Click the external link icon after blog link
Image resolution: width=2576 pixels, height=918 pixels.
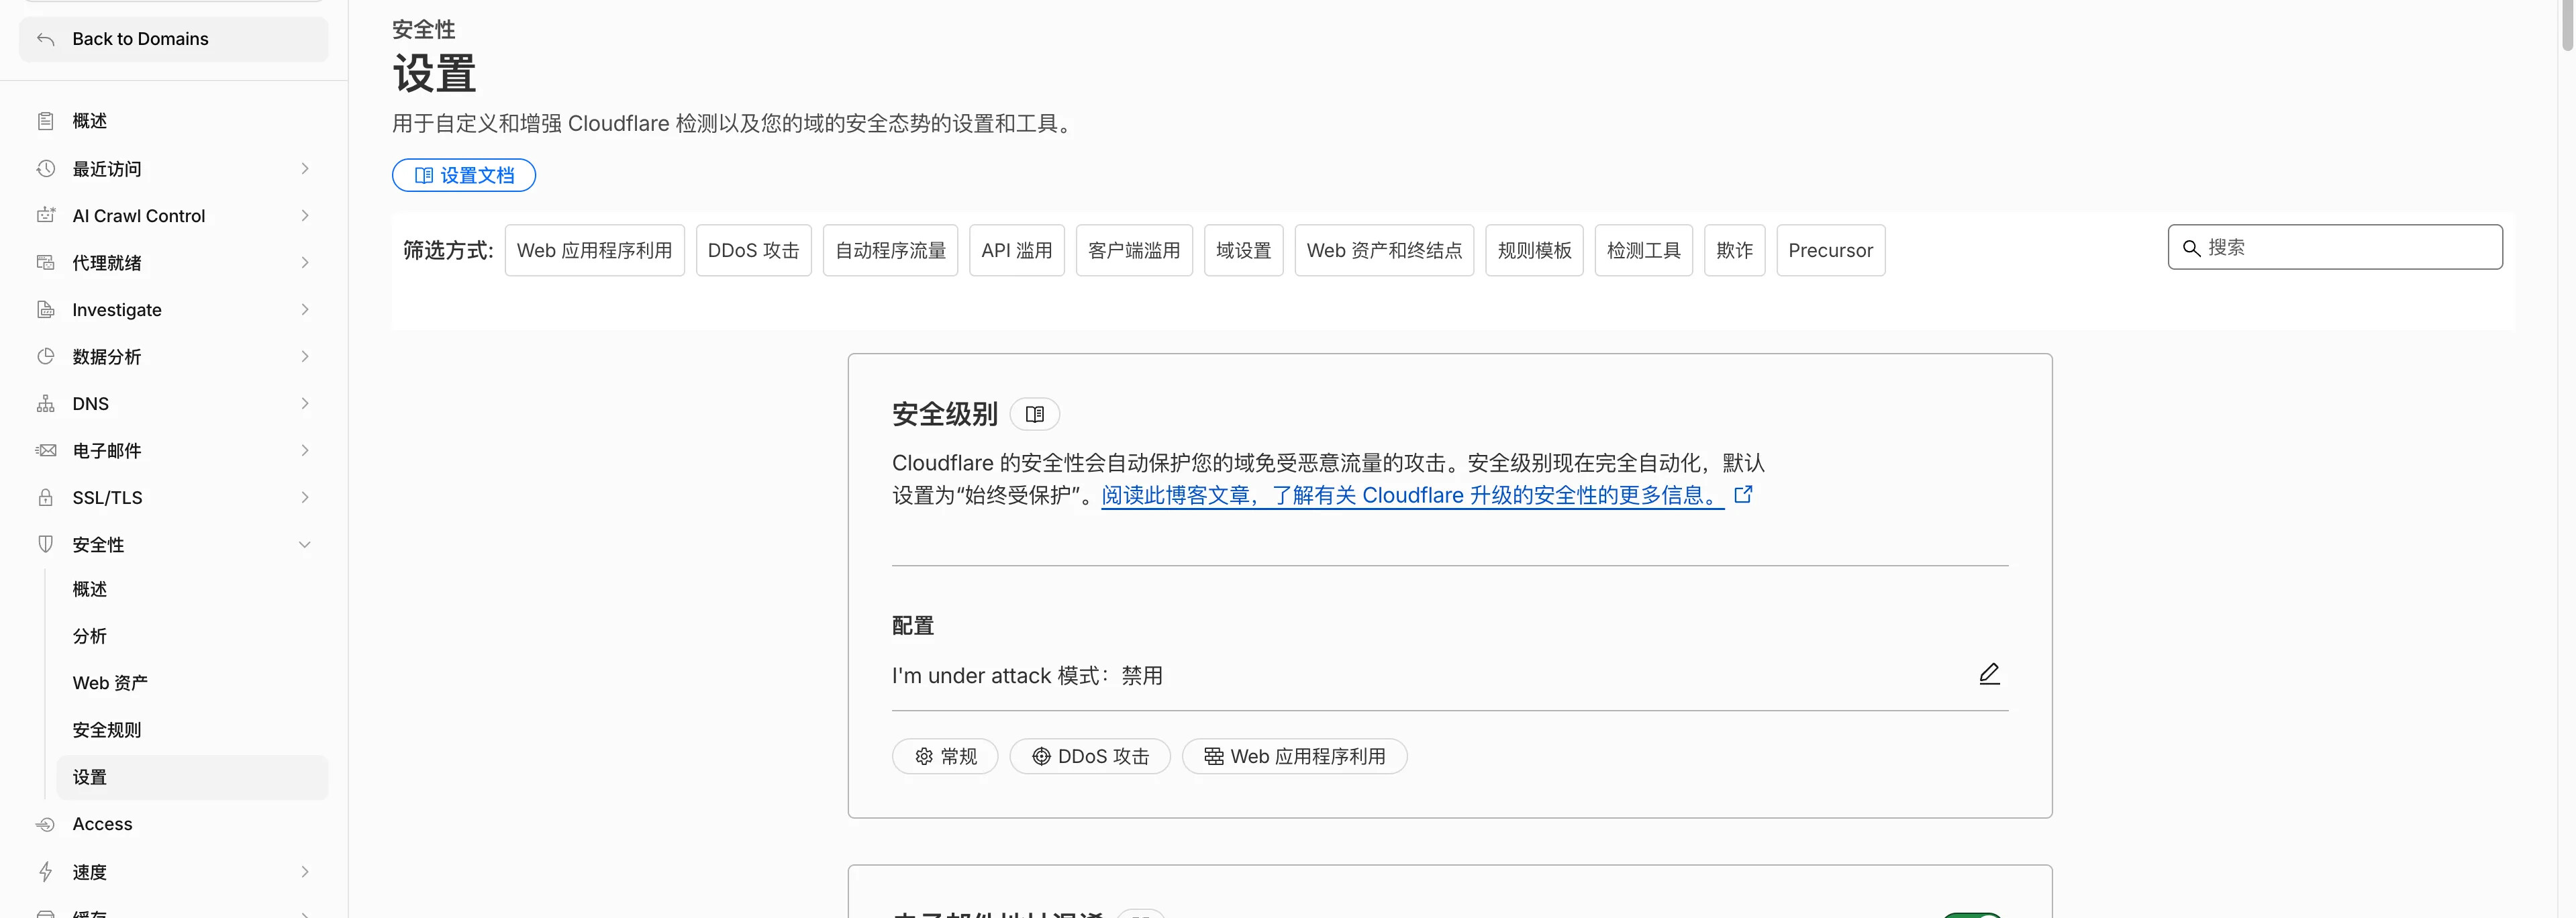point(1743,494)
